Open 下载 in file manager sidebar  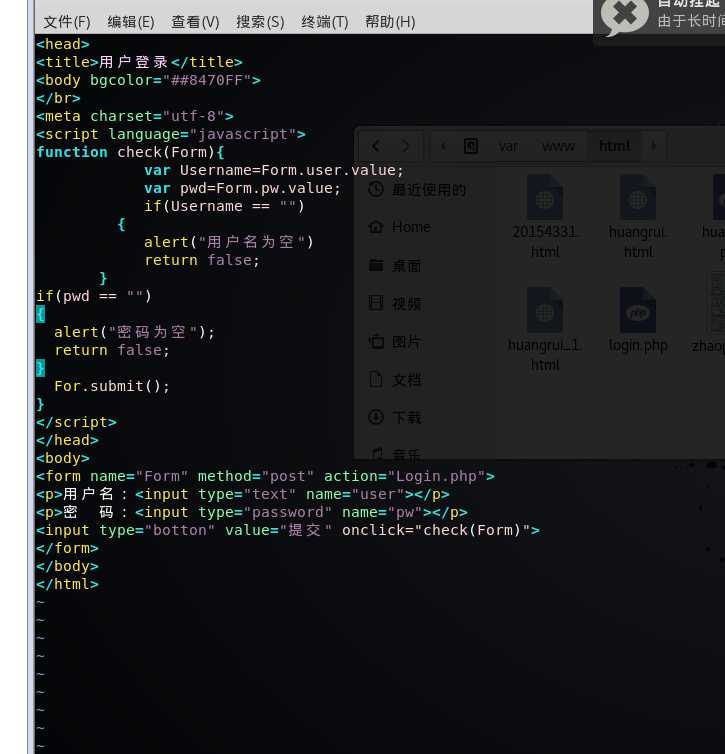[x=395, y=417]
